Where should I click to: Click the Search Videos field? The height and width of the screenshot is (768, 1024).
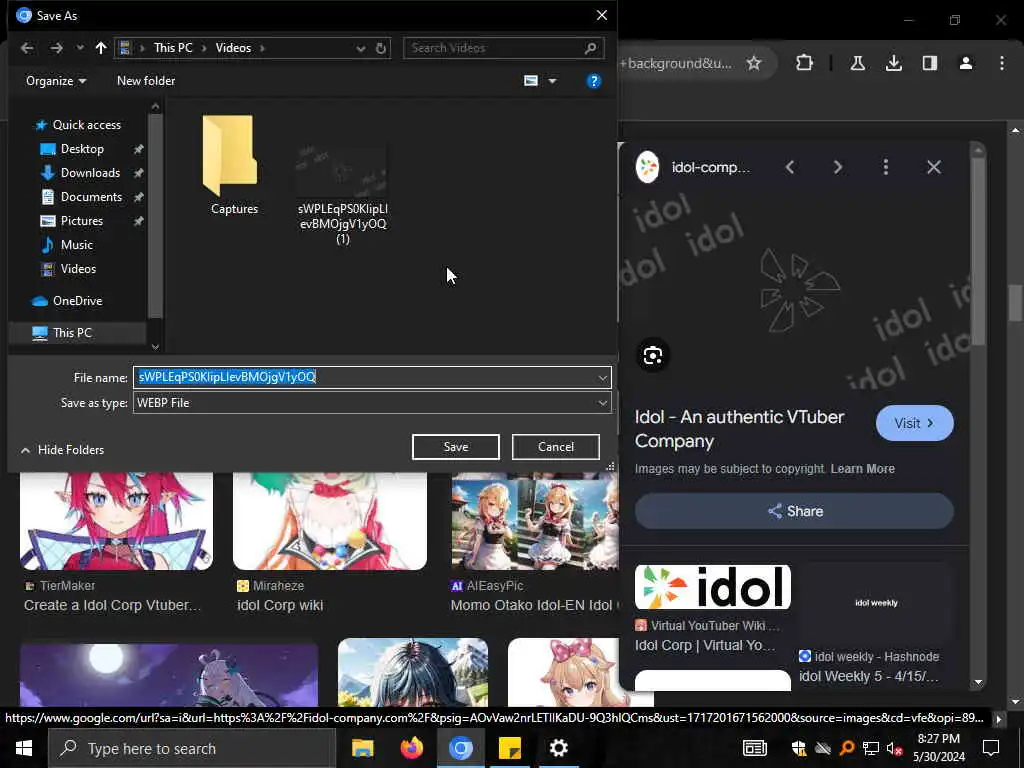(503, 48)
